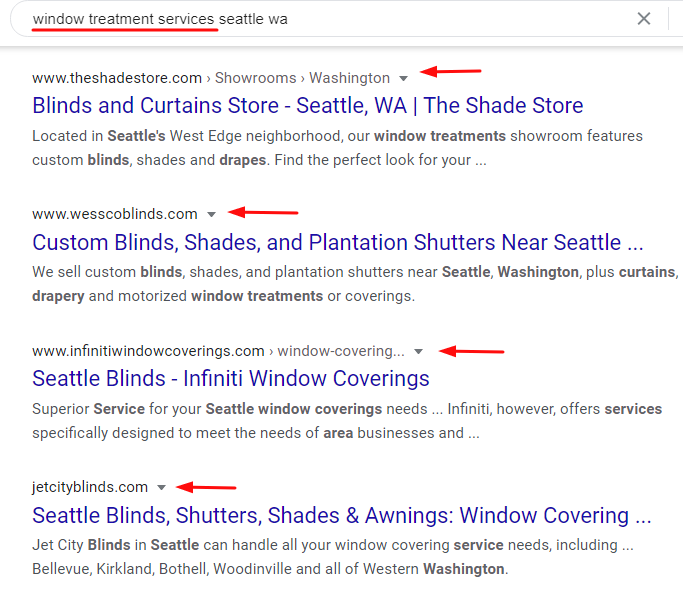This screenshot has width=683, height=590.
Task: Click the snippet starting 'Jet City Blinds in Seattle'
Action: pos(333,557)
